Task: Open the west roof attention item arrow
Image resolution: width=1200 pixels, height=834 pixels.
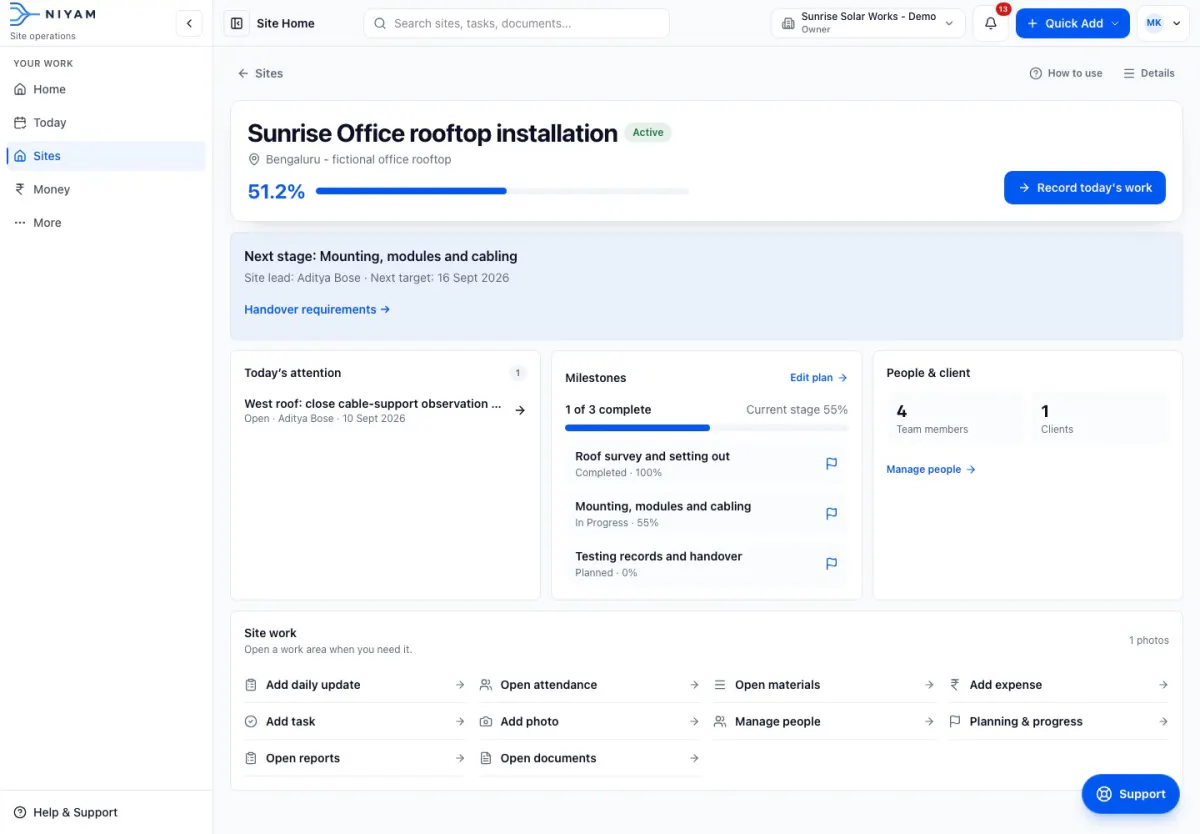Action: click(520, 410)
